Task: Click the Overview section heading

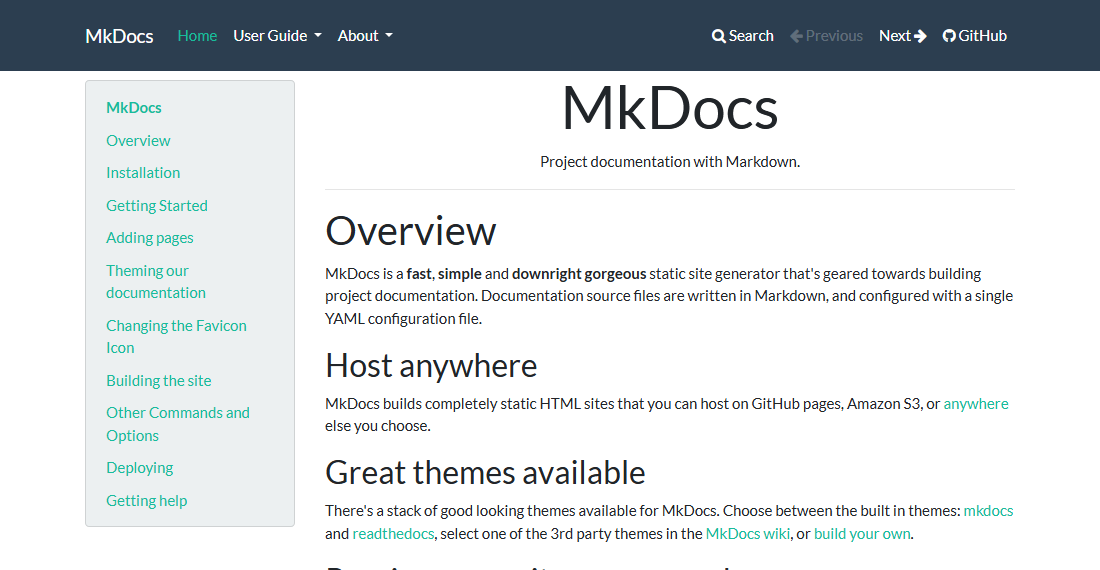Action: [410, 231]
